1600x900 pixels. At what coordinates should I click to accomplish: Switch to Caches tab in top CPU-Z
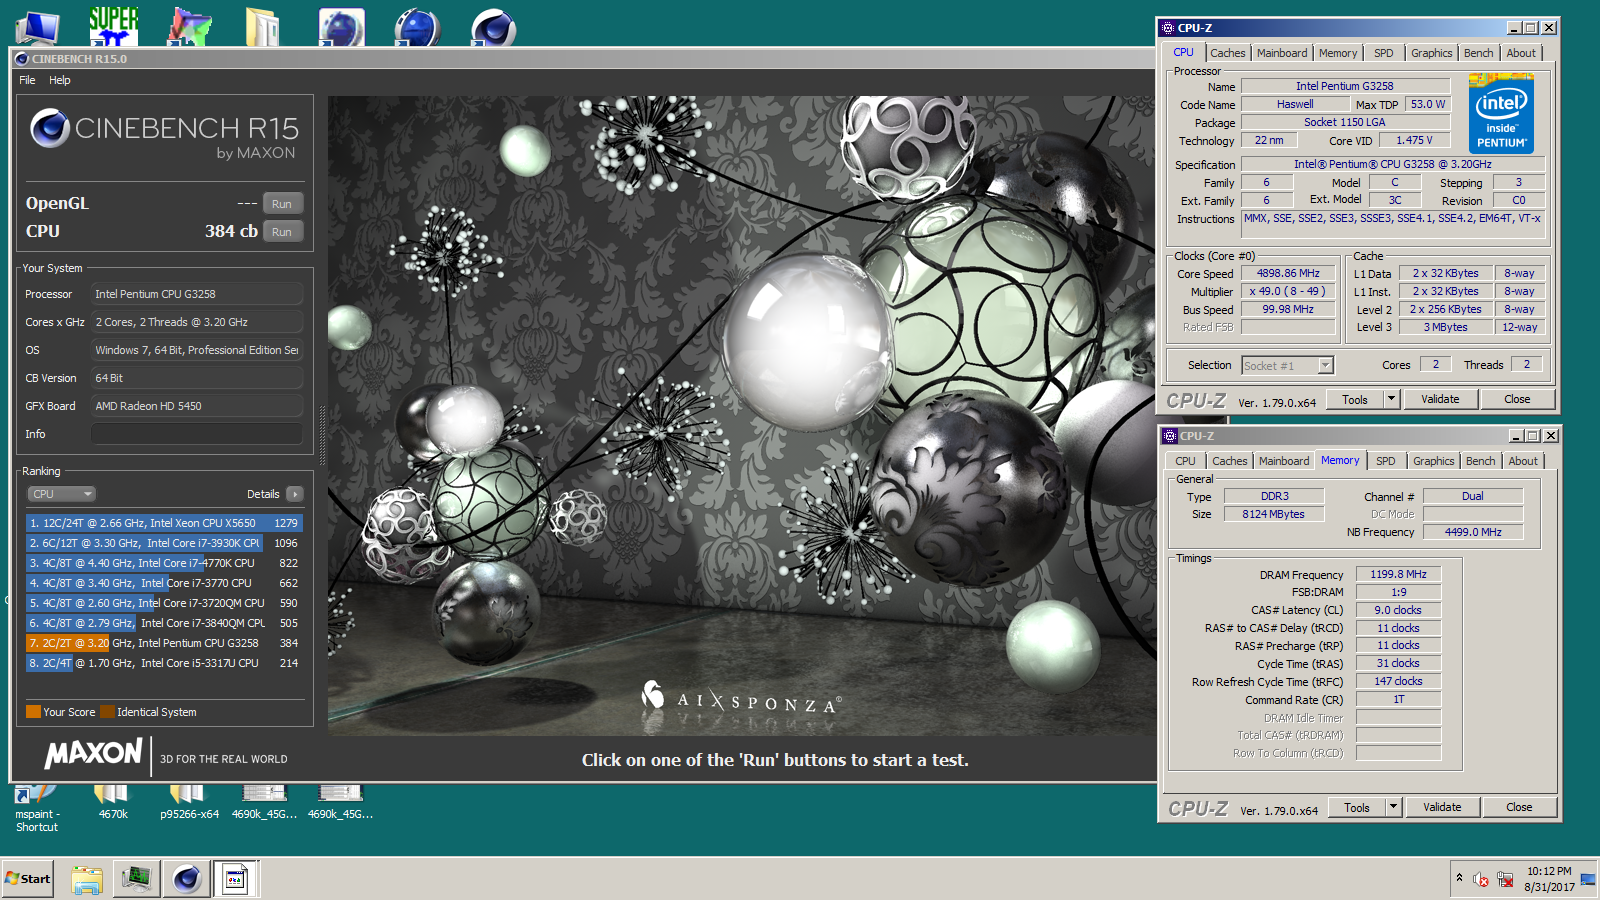click(1227, 53)
